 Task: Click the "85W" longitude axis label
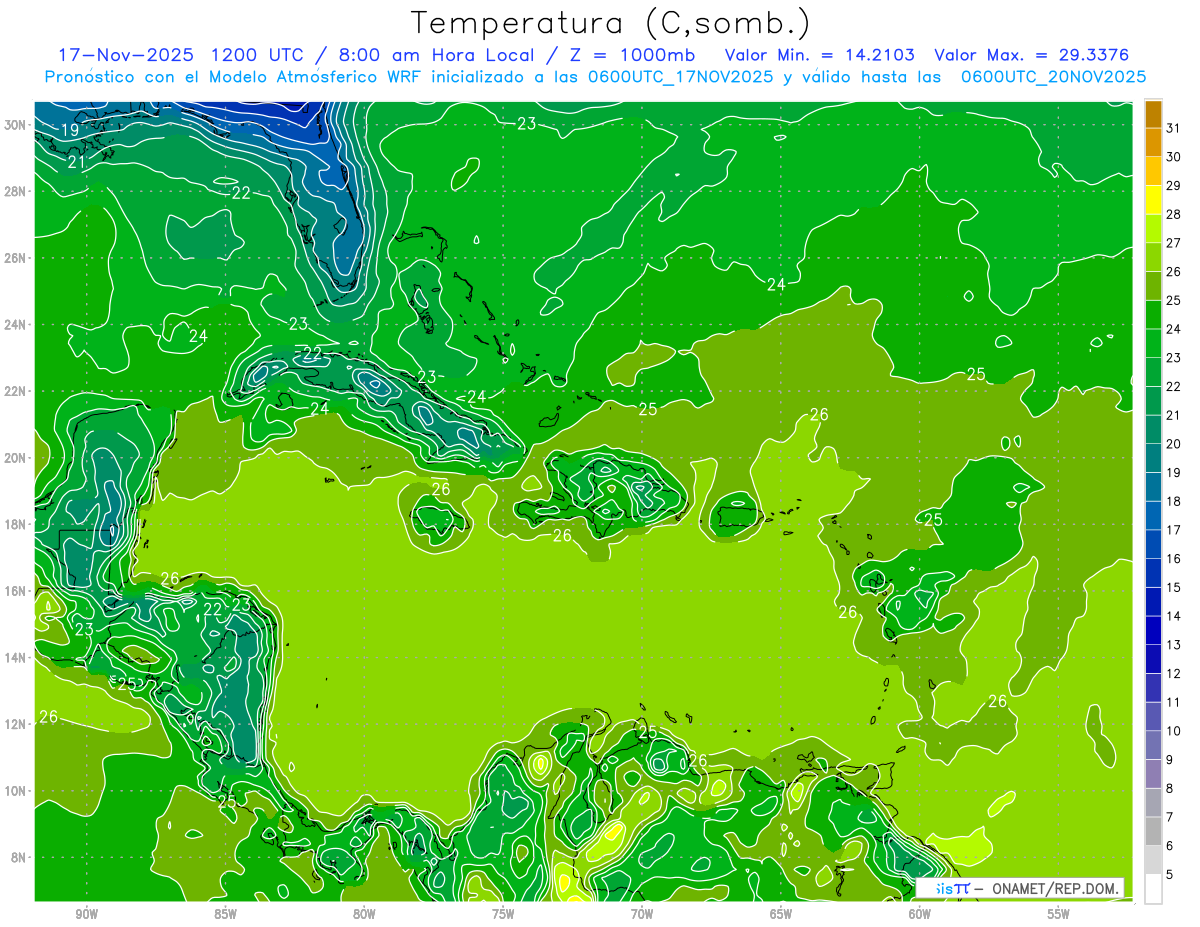pyautogui.click(x=225, y=914)
